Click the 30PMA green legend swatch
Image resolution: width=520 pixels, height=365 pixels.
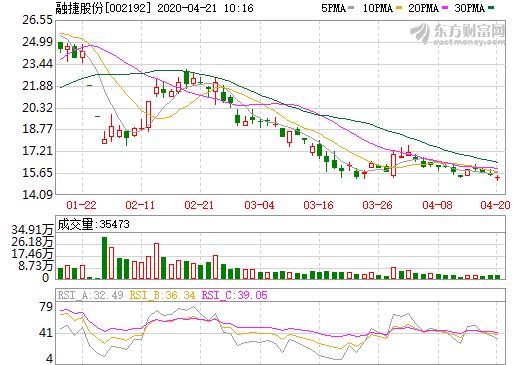click(491, 7)
